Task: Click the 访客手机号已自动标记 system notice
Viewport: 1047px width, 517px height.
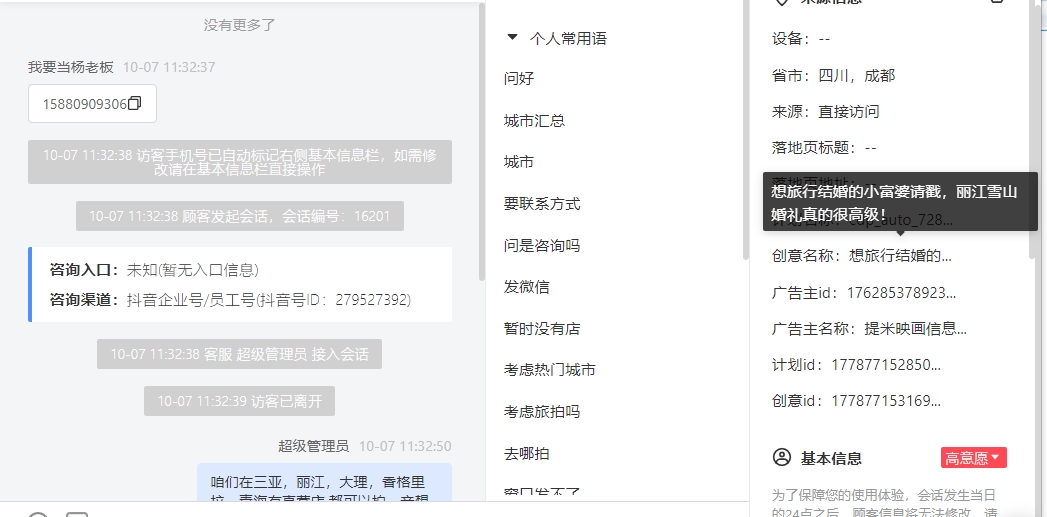Action: point(240,162)
